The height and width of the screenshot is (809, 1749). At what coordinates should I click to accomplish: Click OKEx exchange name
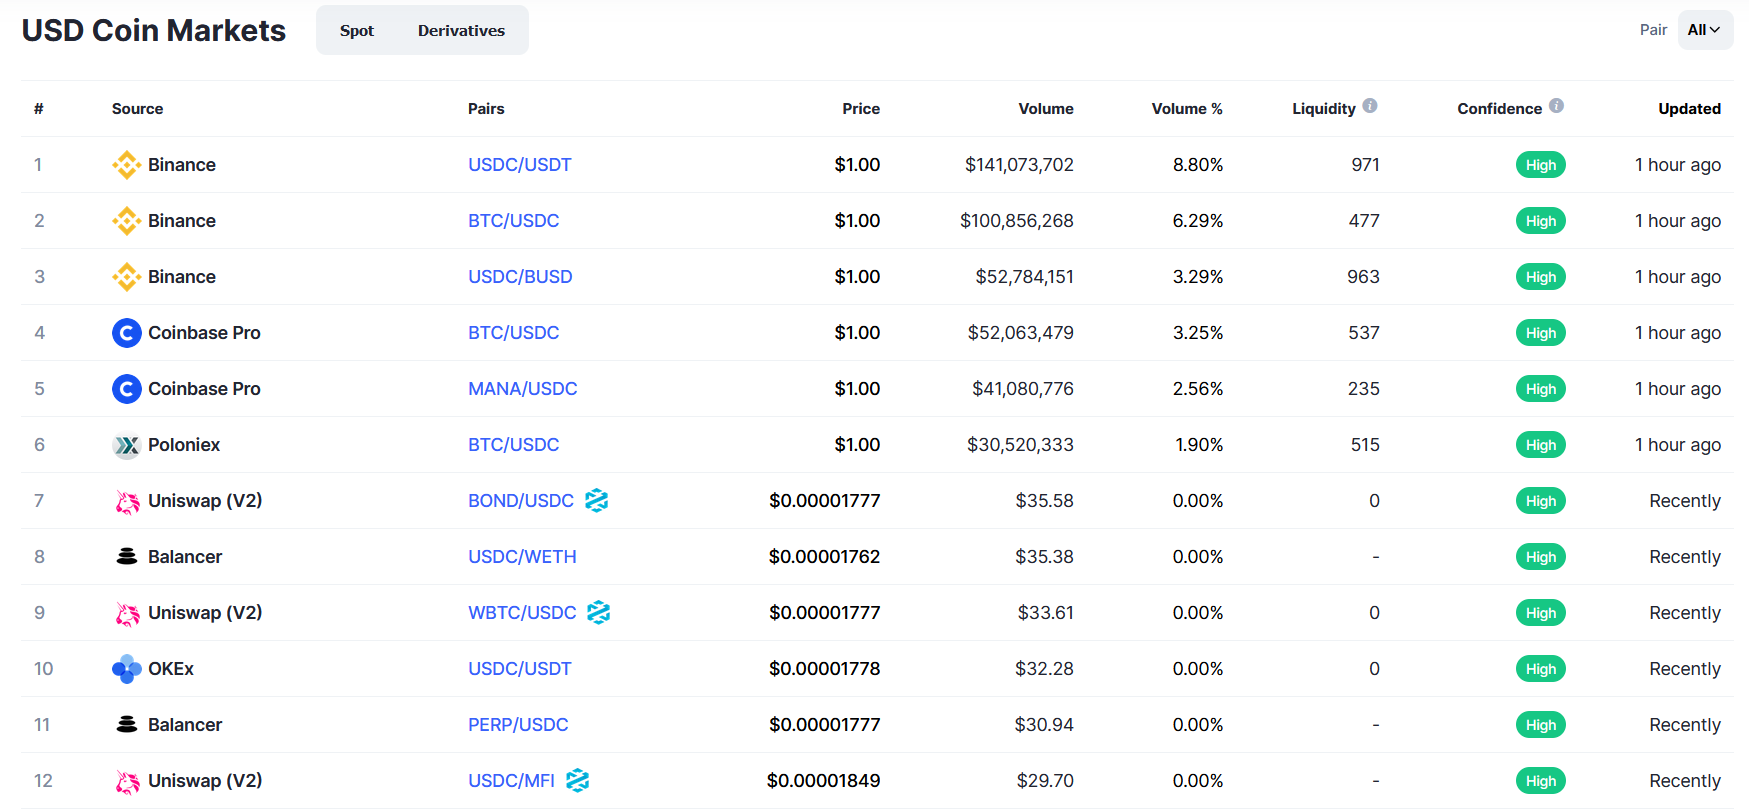171,669
